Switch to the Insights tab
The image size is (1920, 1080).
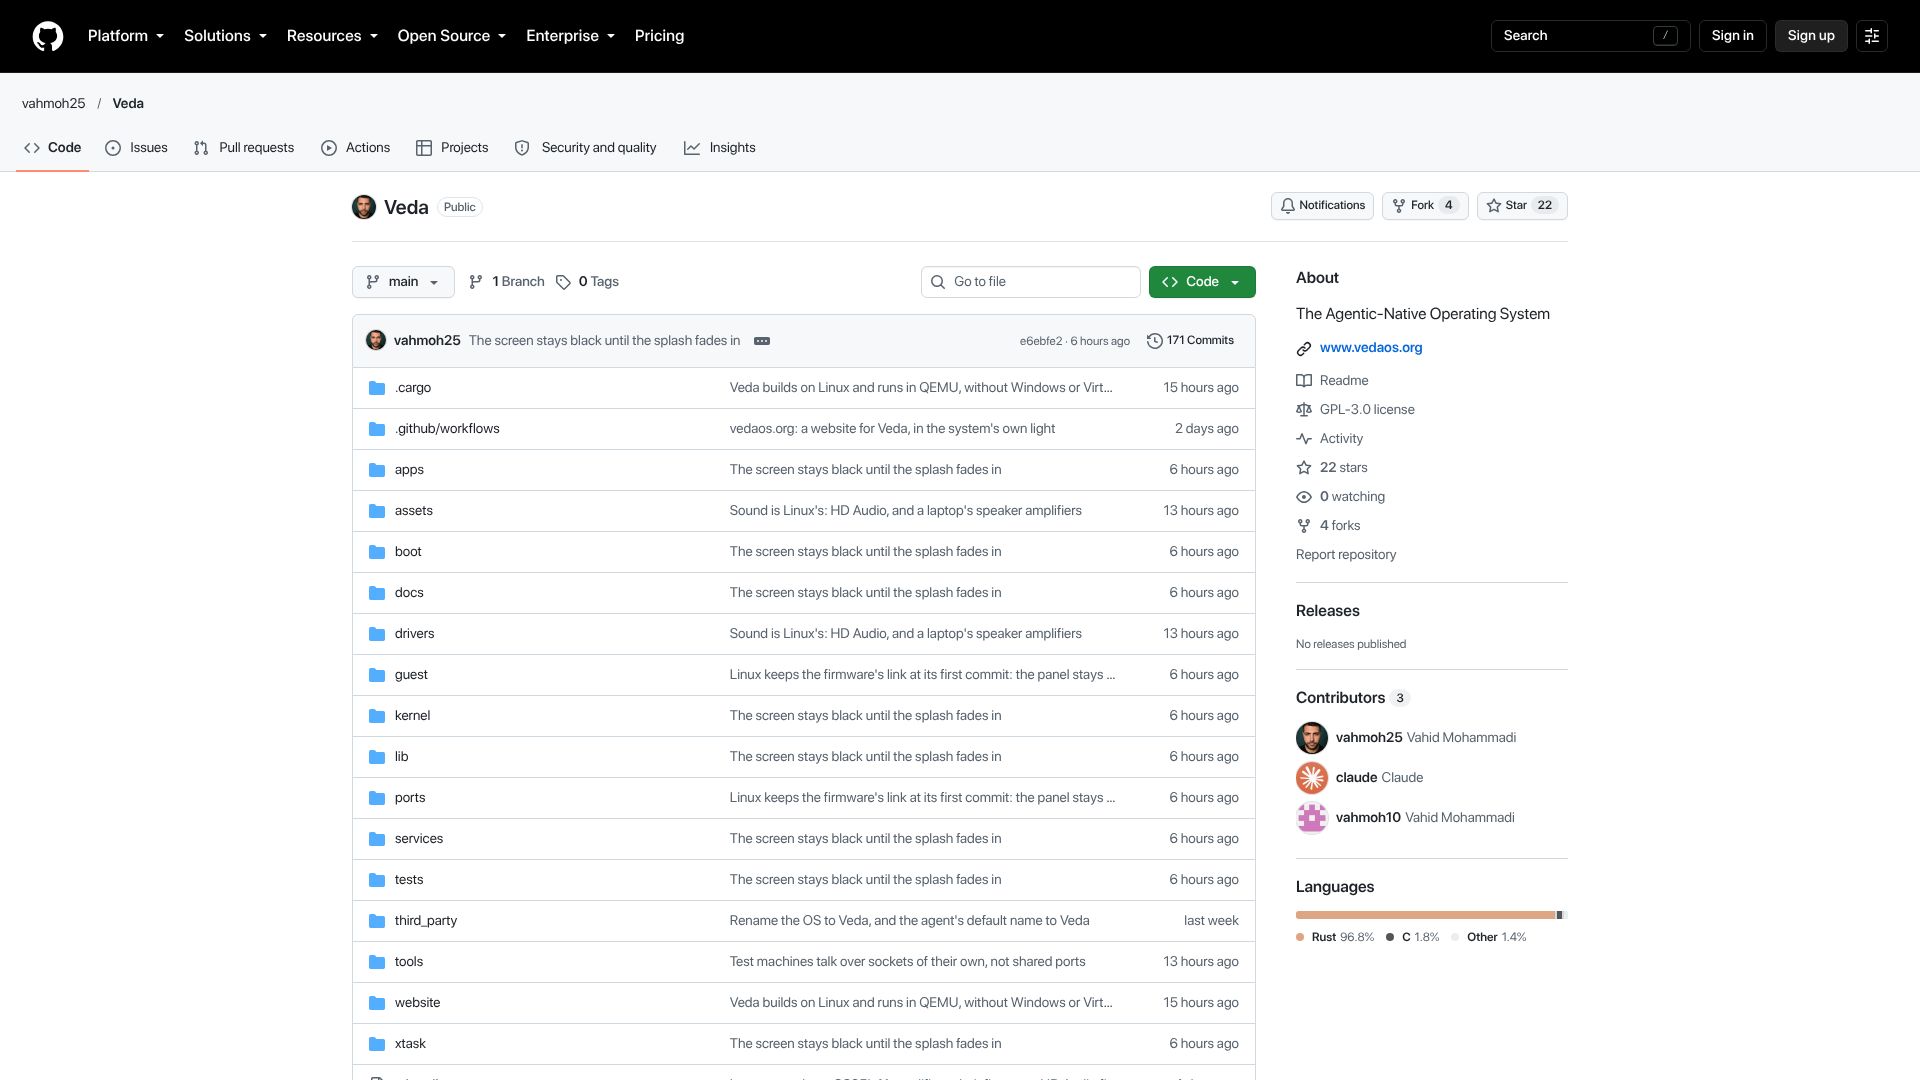(720, 148)
